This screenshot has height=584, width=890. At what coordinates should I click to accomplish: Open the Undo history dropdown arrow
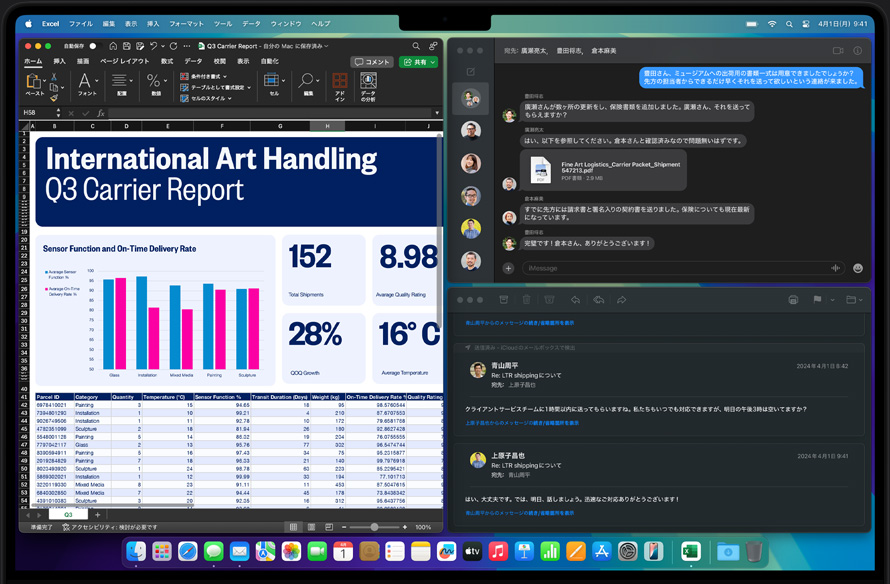[x=162, y=46]
